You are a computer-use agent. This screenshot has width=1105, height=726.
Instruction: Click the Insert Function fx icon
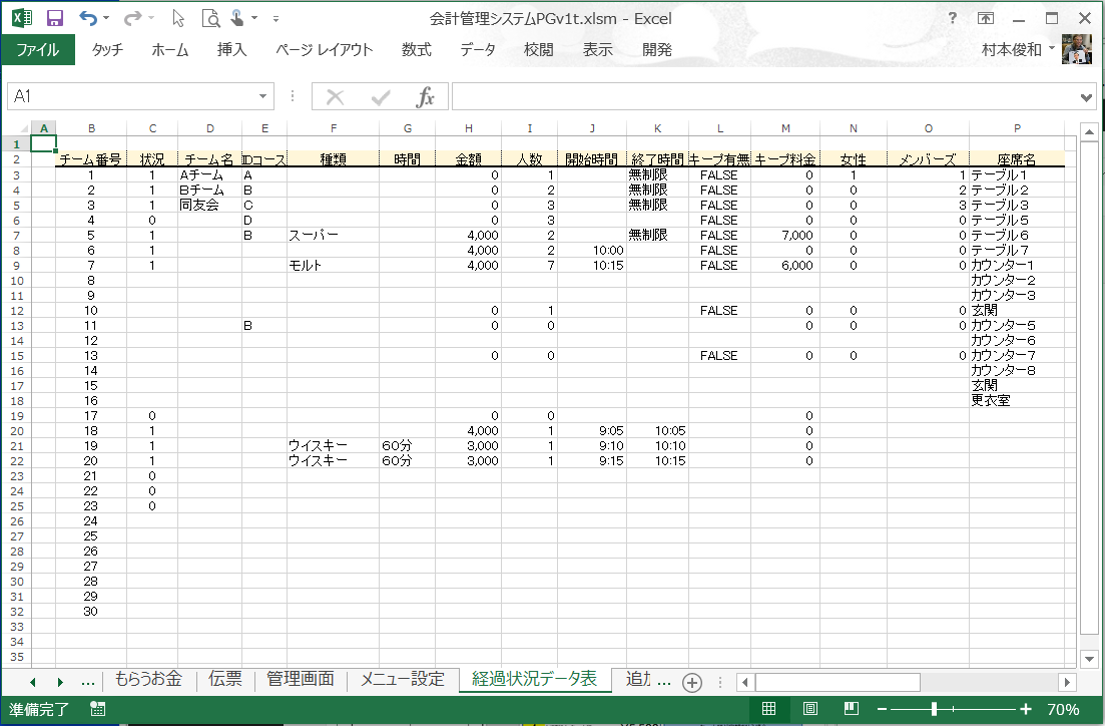425,96
